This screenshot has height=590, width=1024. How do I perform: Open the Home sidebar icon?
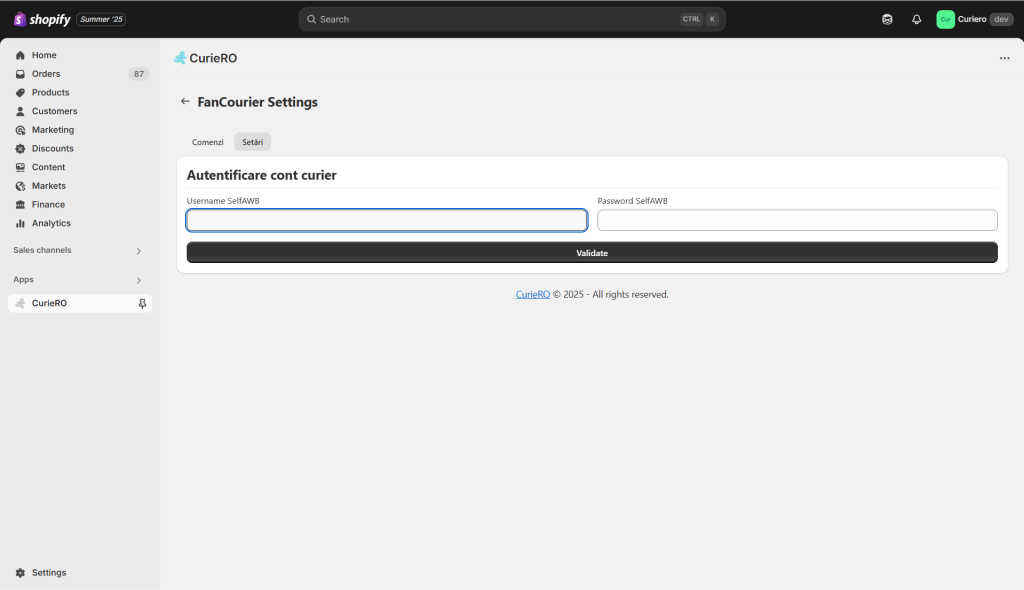pyautogui.click(x=20, y=56)
